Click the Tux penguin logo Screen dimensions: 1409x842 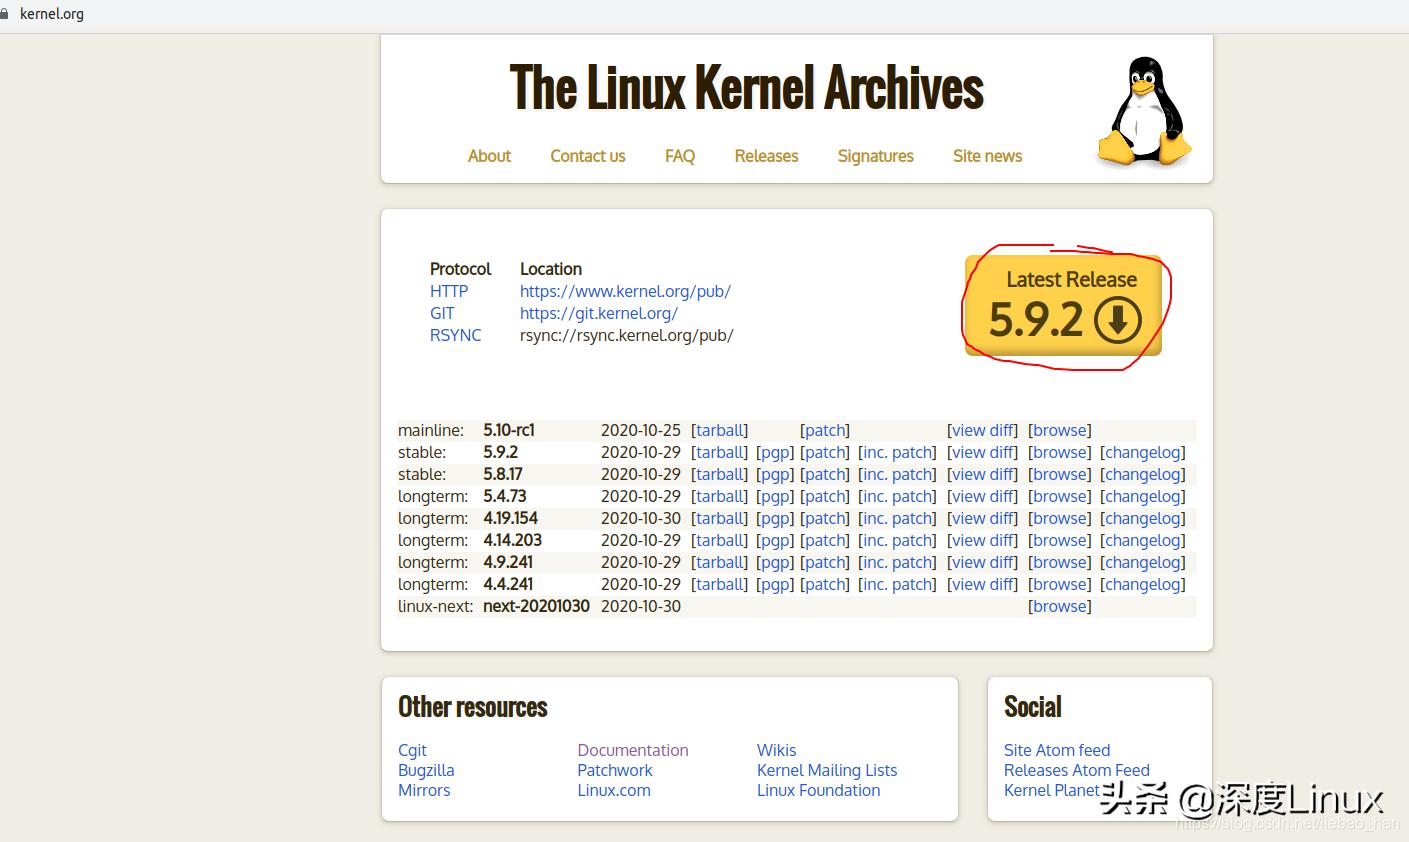[x=1145, y=110]
